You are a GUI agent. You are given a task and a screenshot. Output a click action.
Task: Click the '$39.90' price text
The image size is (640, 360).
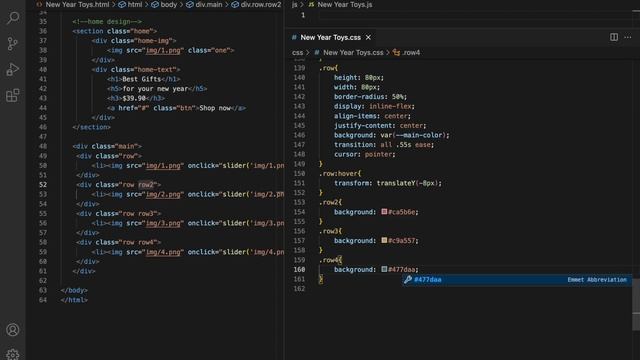click(x=134, y=98)
